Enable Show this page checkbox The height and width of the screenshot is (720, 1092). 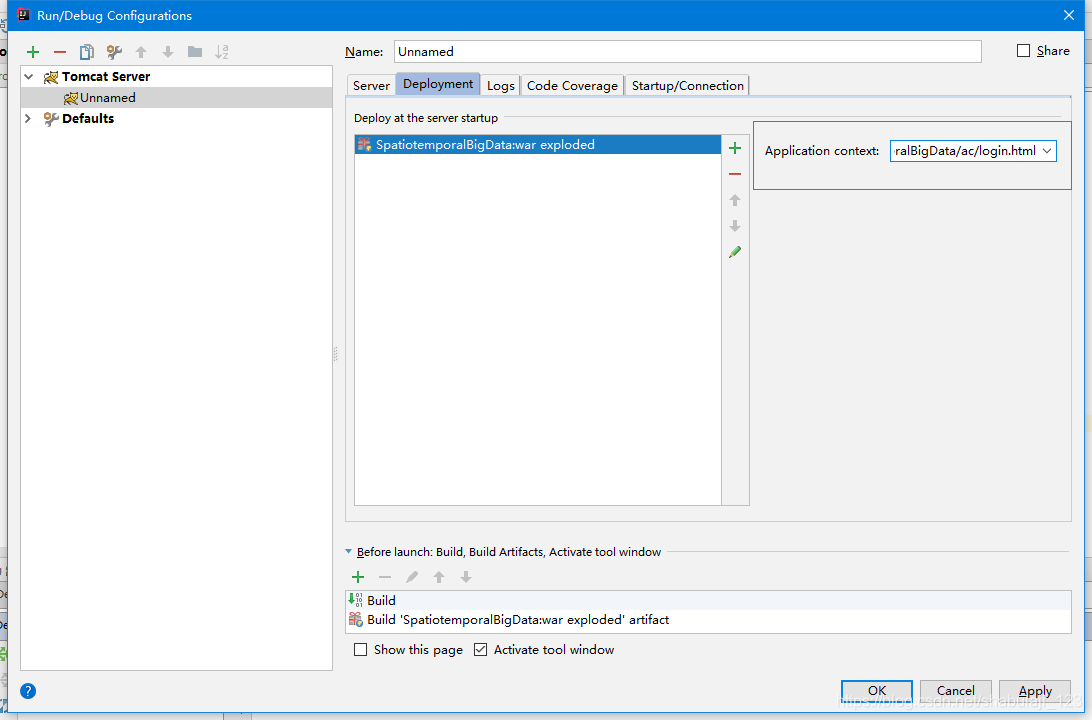click(360, 650)
